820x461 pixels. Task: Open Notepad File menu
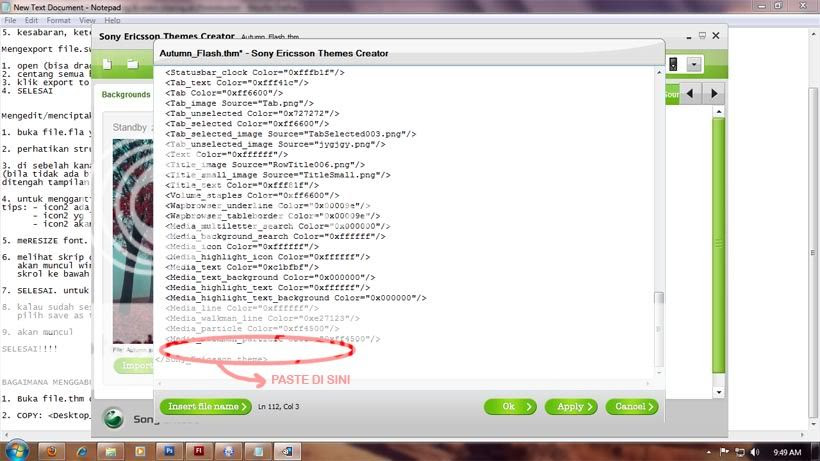click(x=10, y=20)
